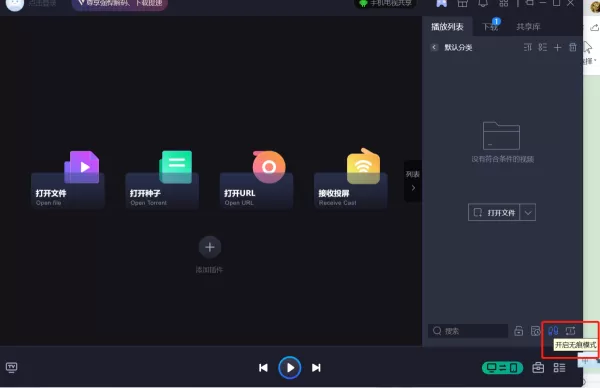Click the 默认分类 category label
Image resolution: width=600 pixels, height=388 pixels.
[458, 47]
